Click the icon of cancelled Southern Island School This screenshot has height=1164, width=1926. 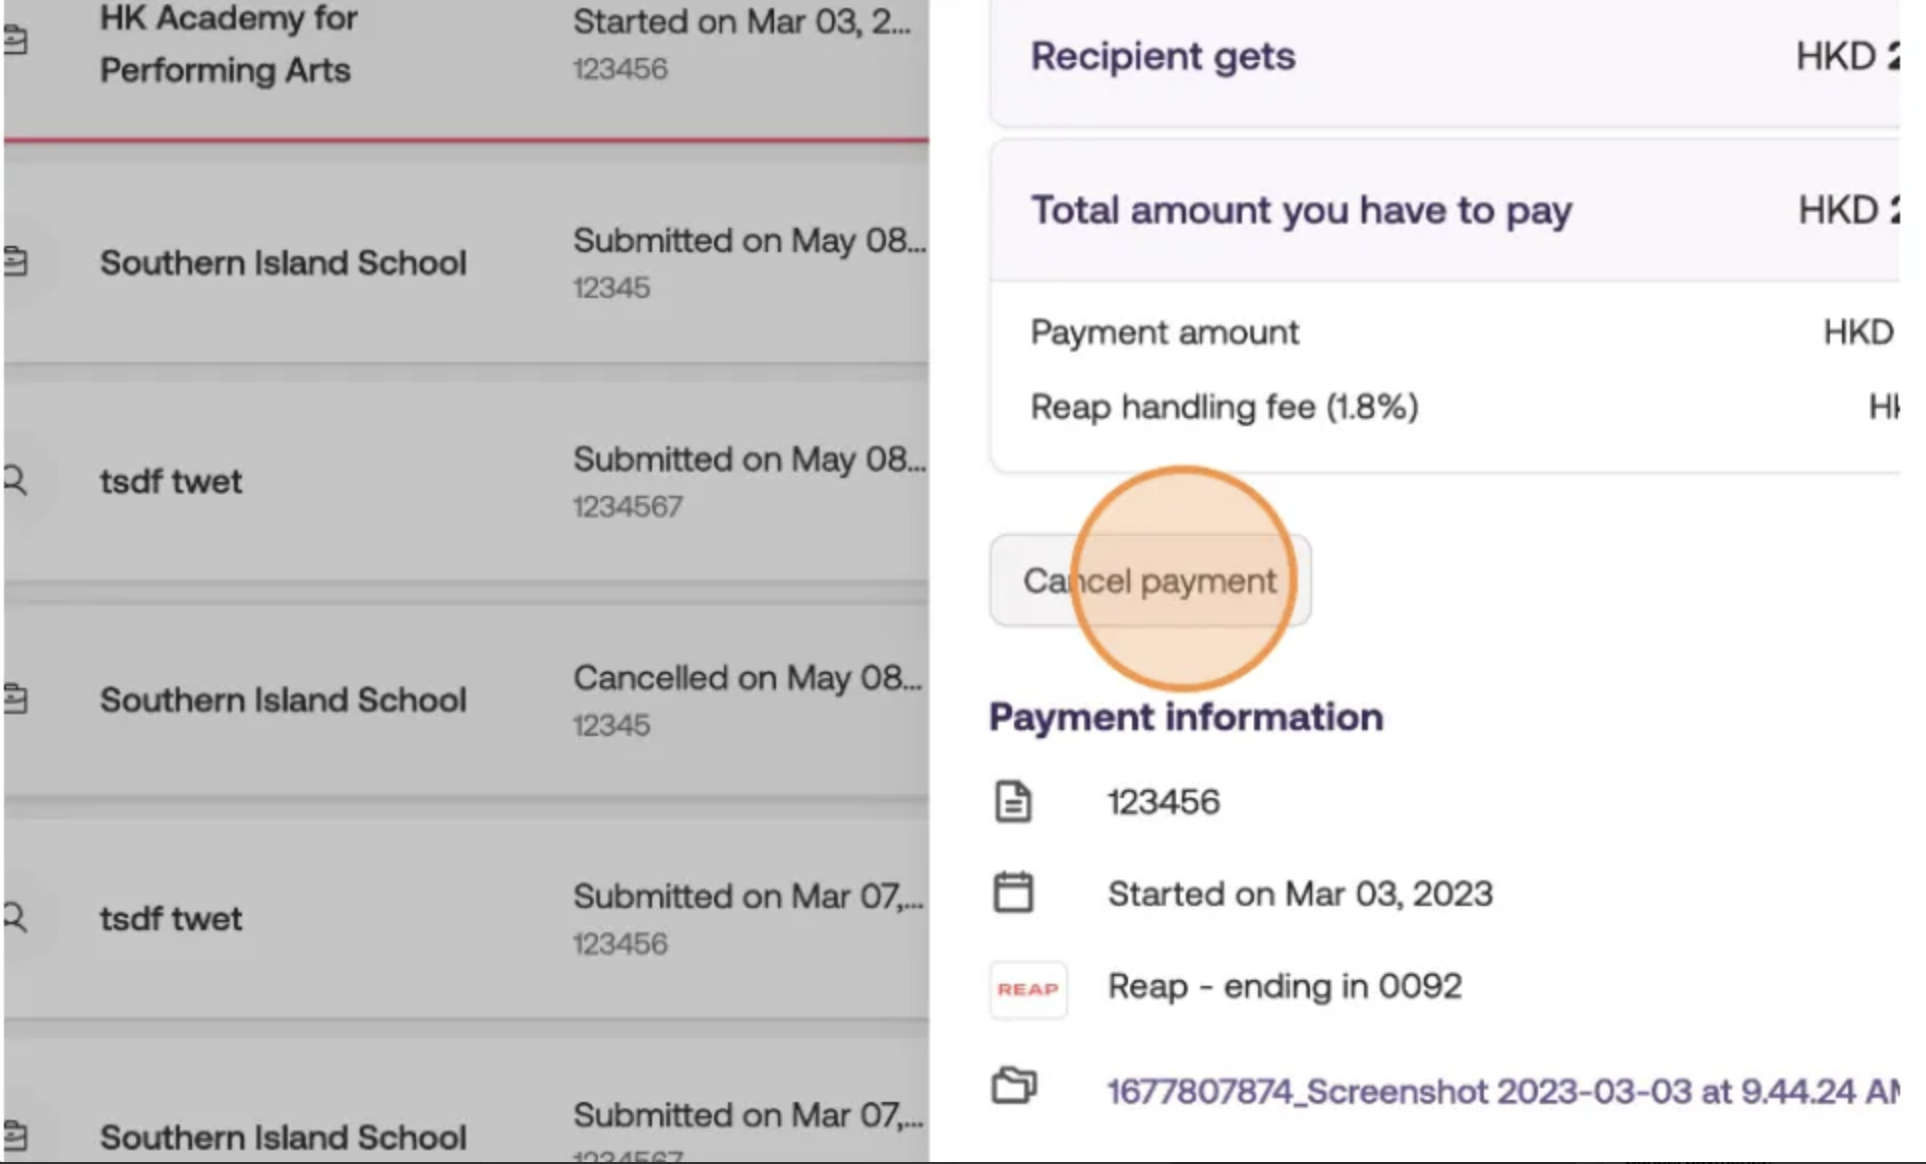16,699
